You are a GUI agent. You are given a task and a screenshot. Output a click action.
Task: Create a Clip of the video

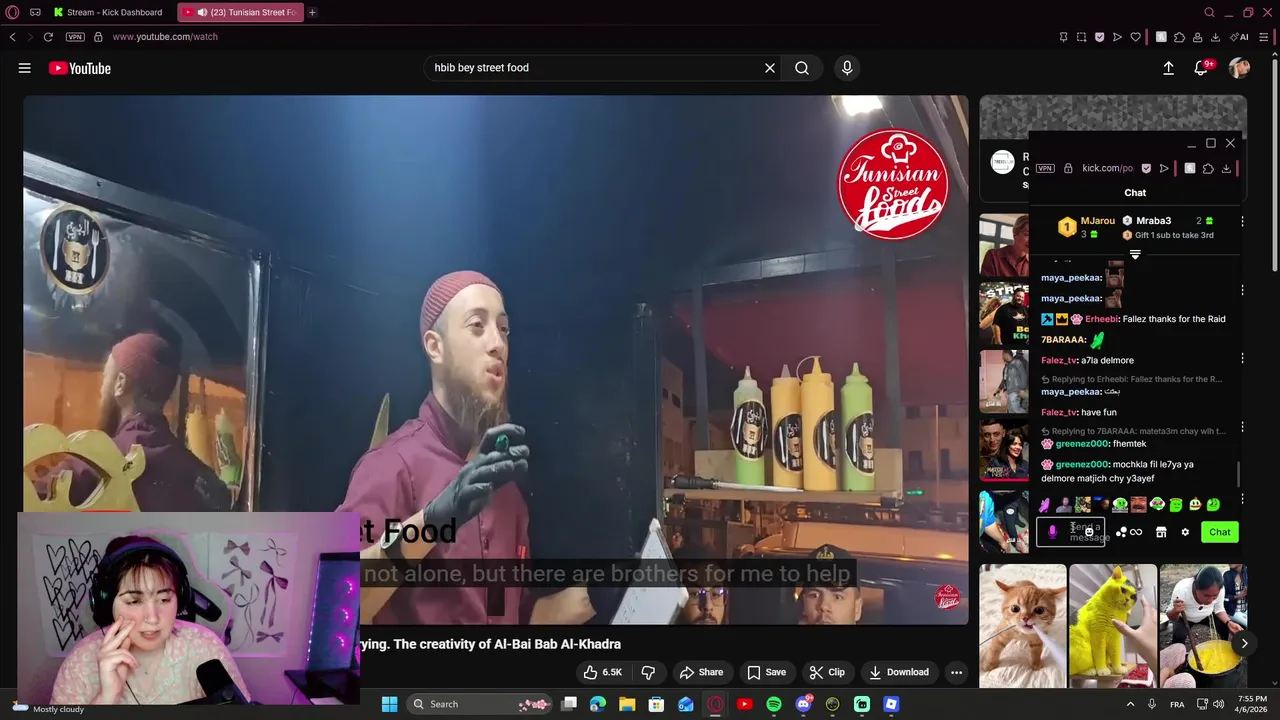tap(827, 672)
